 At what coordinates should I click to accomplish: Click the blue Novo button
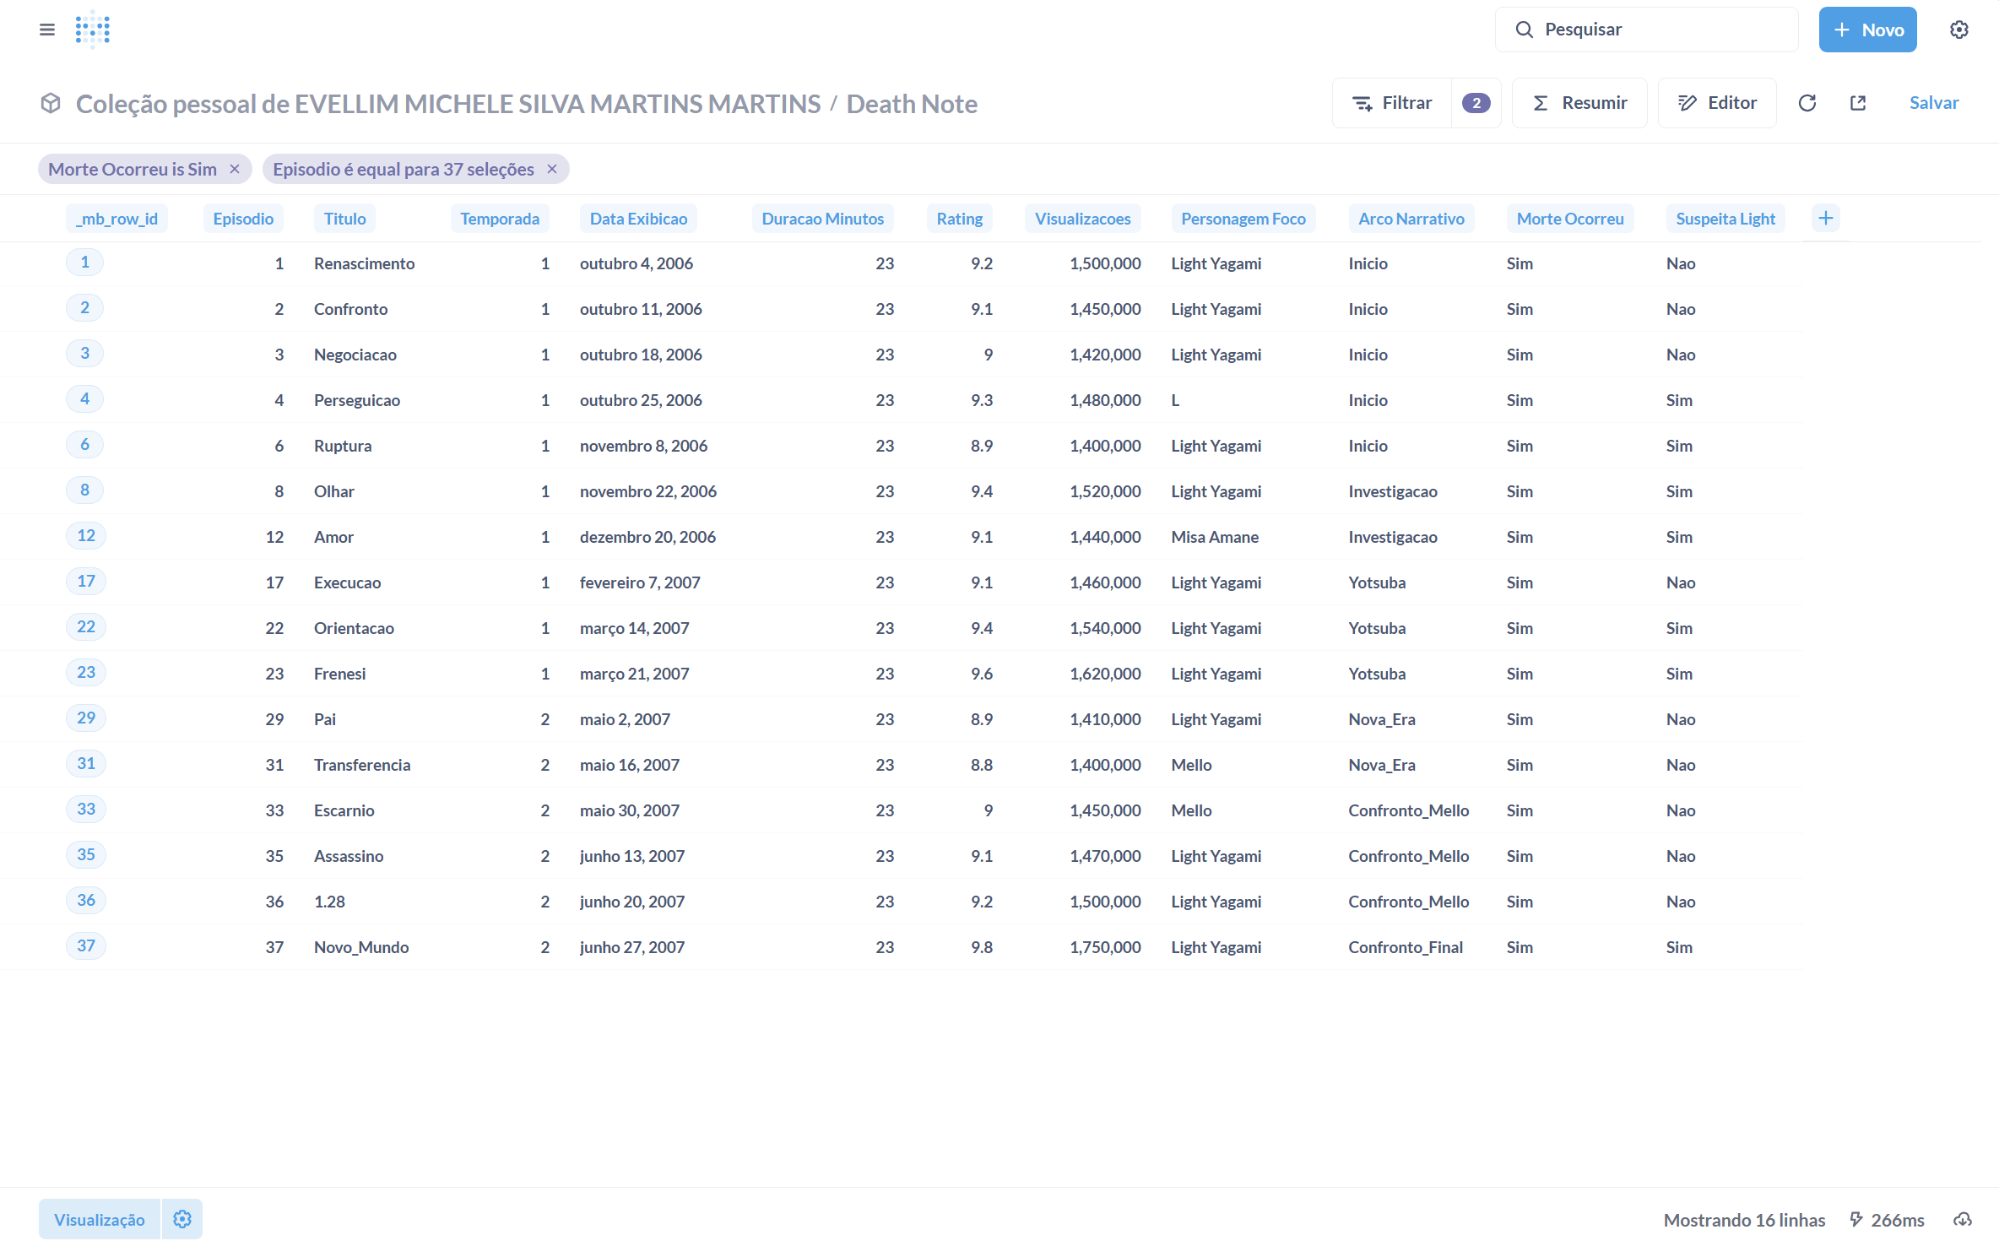point(1867,30)
